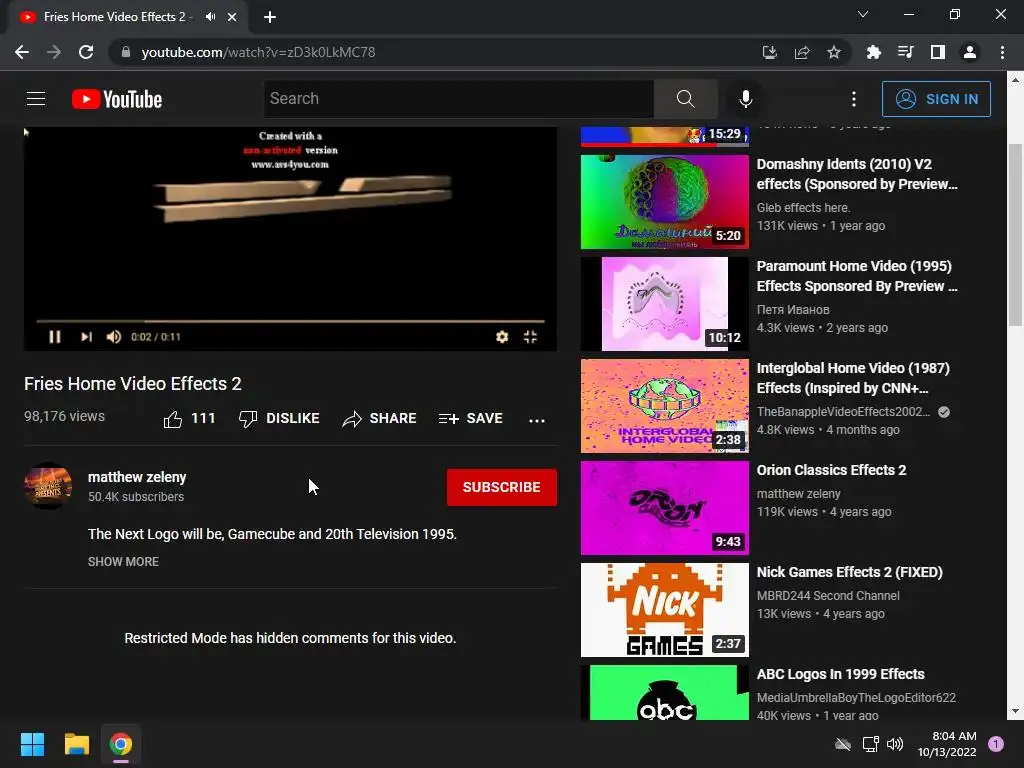Image resolution: width=1024 pixels, height=768 pixels.
Task: Open a new browser tab
Action: pos(270,17)
